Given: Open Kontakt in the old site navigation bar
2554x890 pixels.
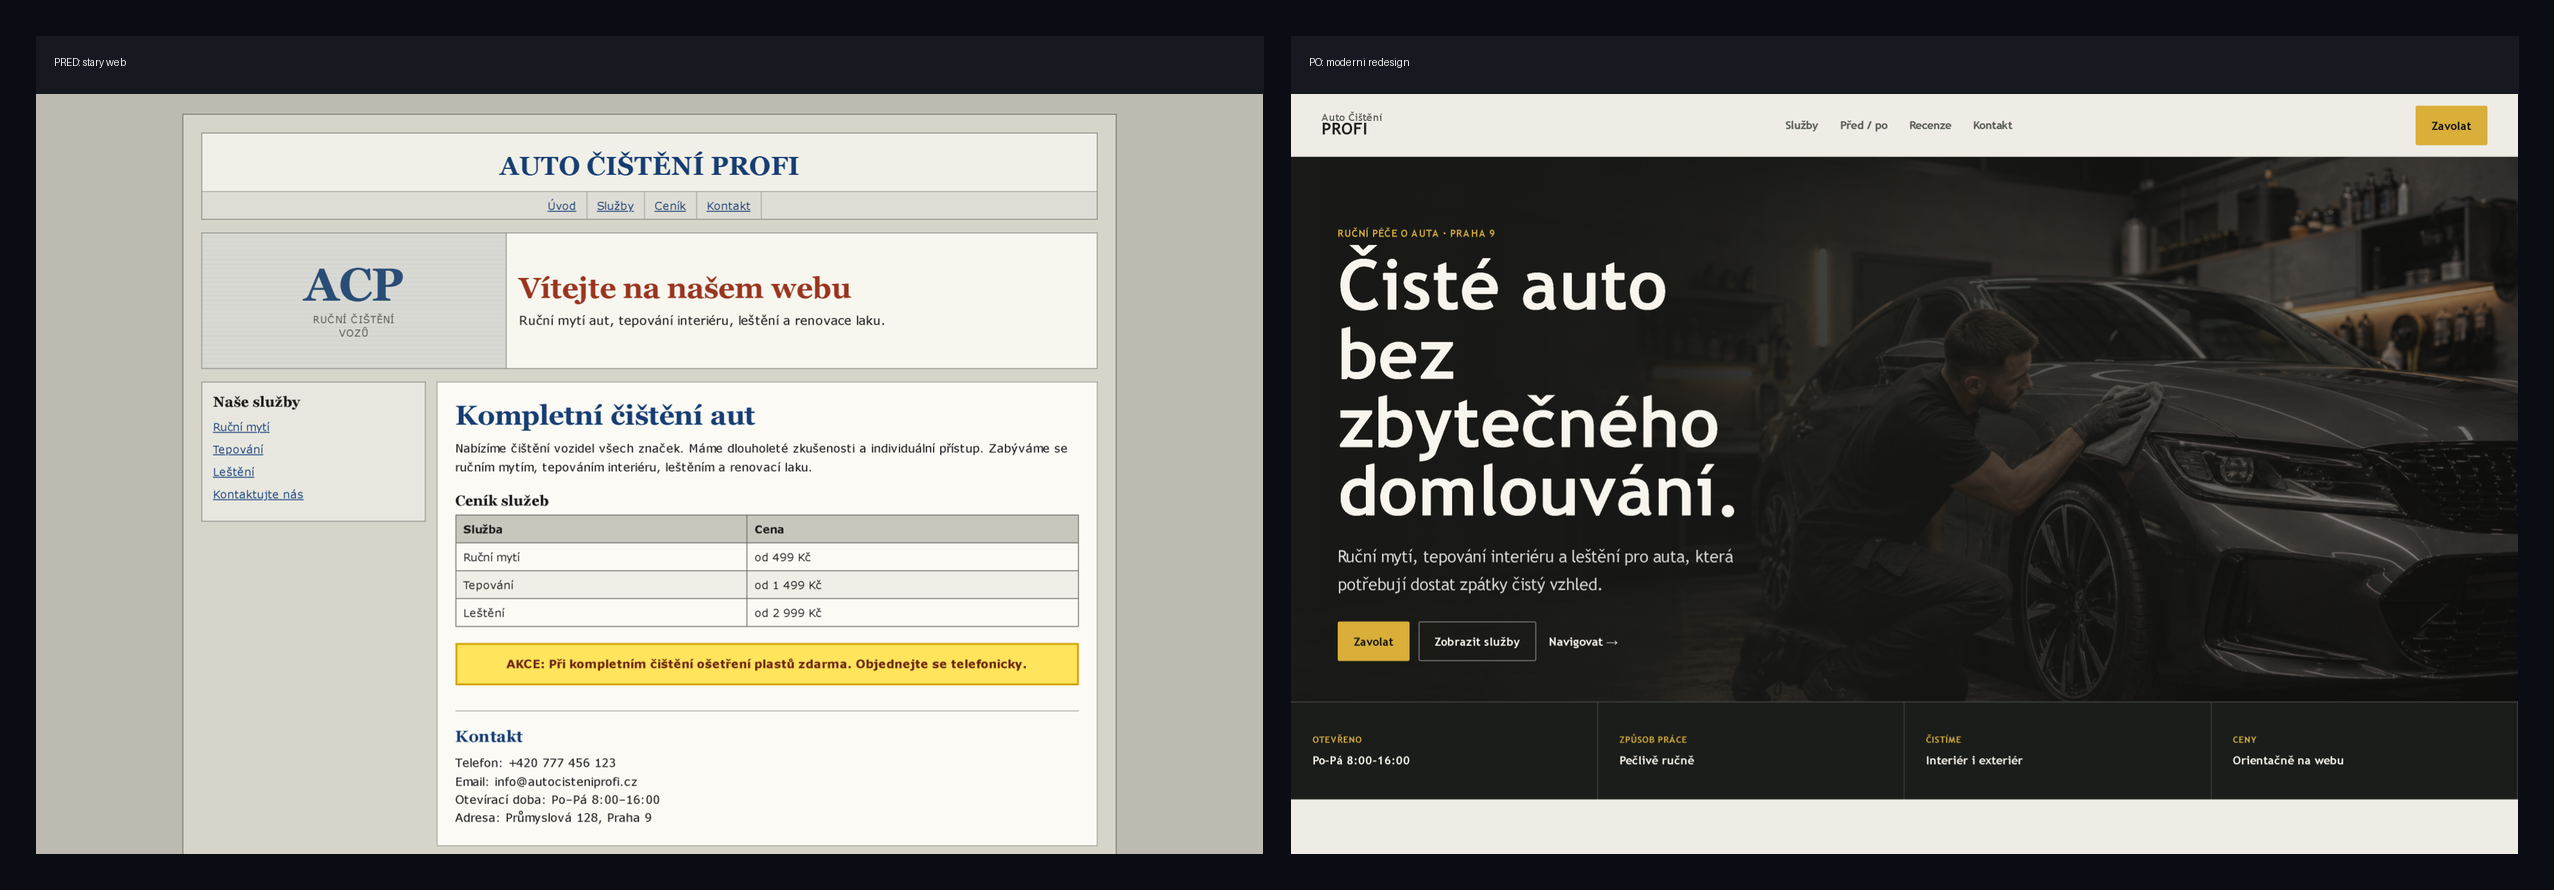Looking at the screenshot, I should tap(728, 206).
